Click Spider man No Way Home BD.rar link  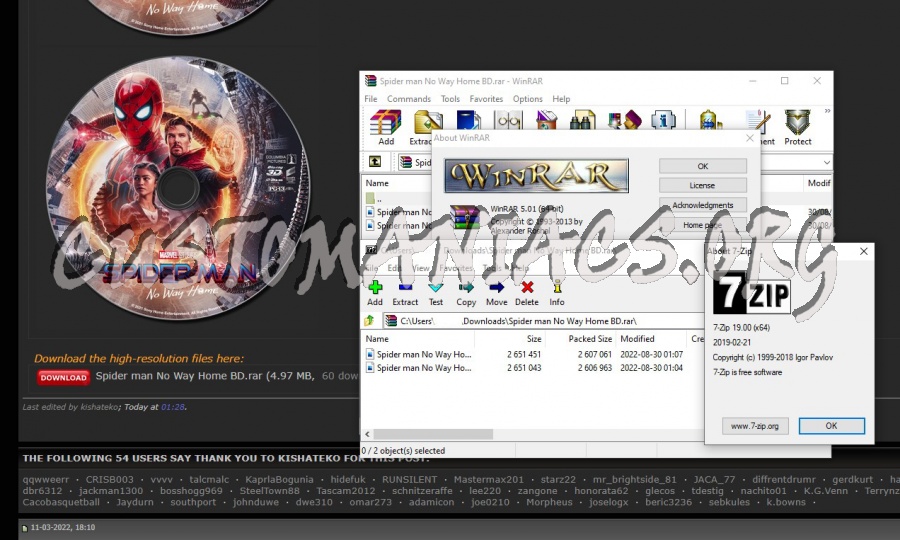pos(179,376)
